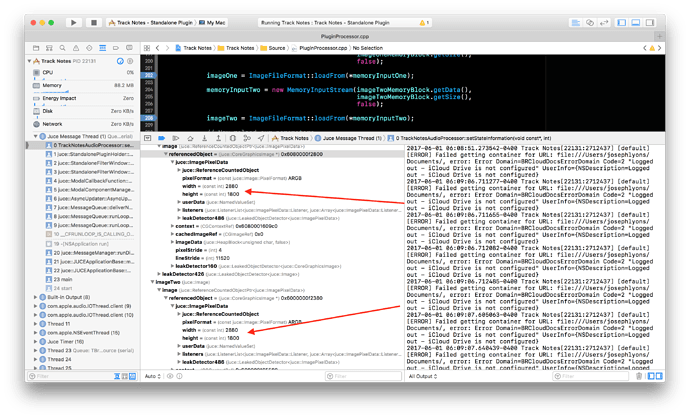Open the Symbol navigator

point(49,48)
